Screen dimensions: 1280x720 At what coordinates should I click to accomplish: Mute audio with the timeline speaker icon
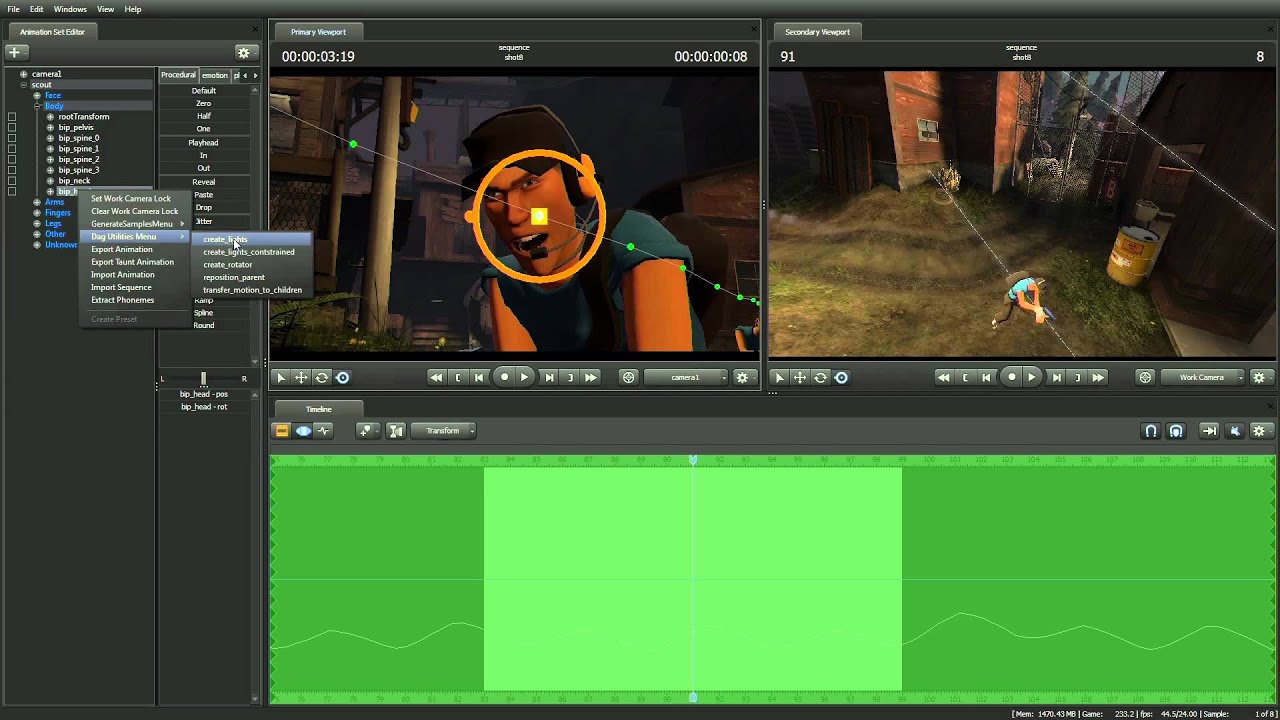(x=1235, y=431)
